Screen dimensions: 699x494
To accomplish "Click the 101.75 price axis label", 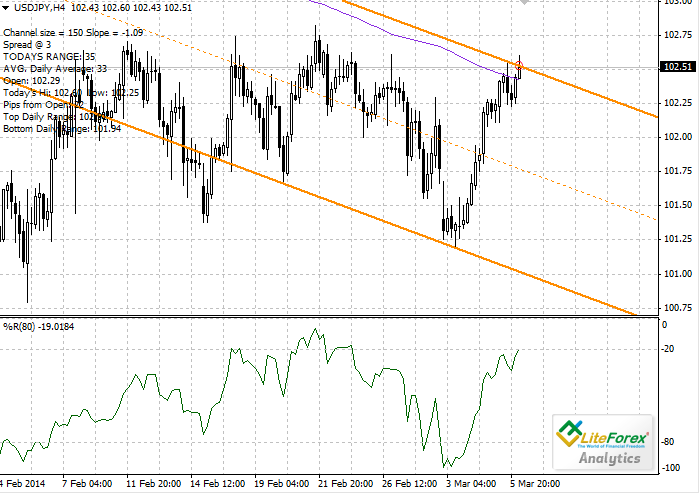I will [678, 171].
